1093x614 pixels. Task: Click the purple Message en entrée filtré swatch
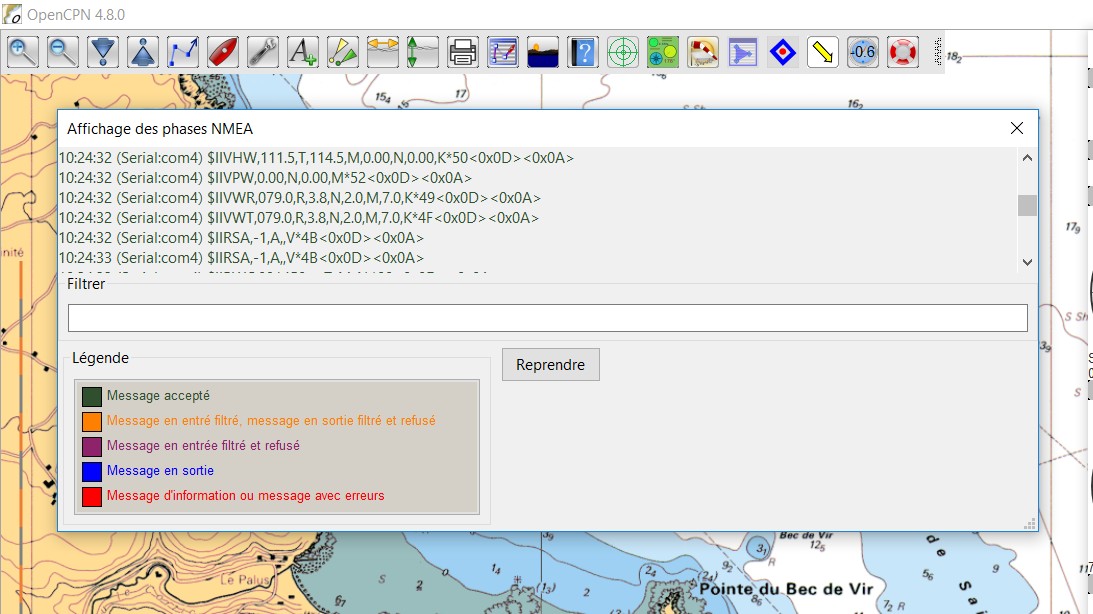(92, 446)
